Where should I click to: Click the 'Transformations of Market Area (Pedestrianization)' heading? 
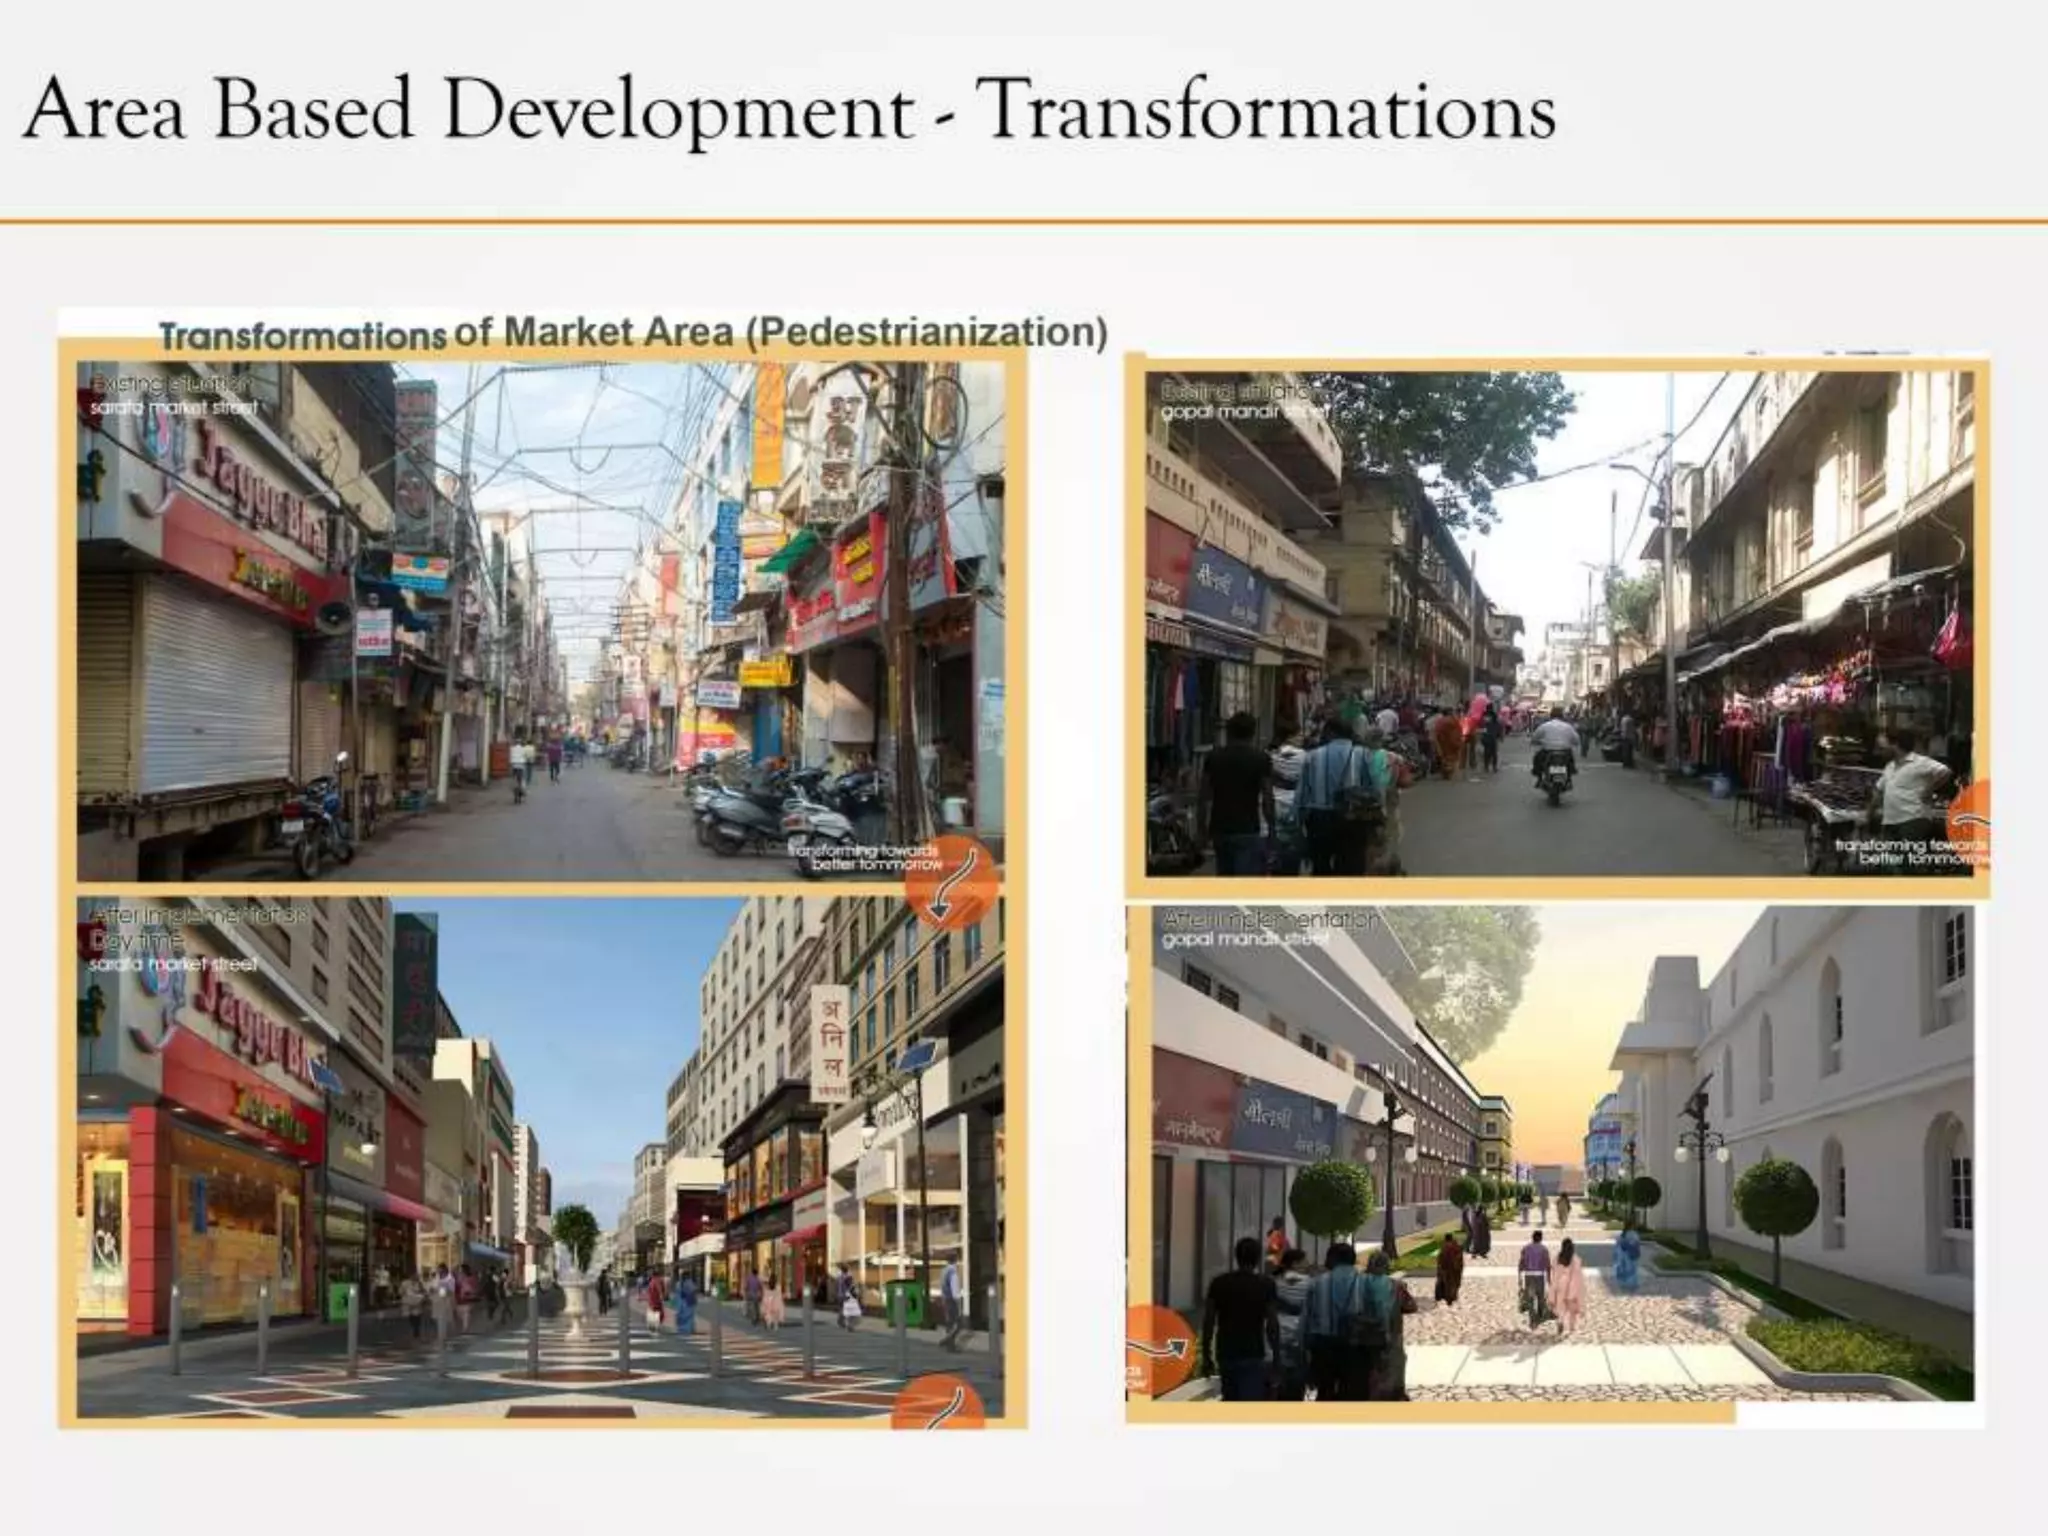point(633,333)
